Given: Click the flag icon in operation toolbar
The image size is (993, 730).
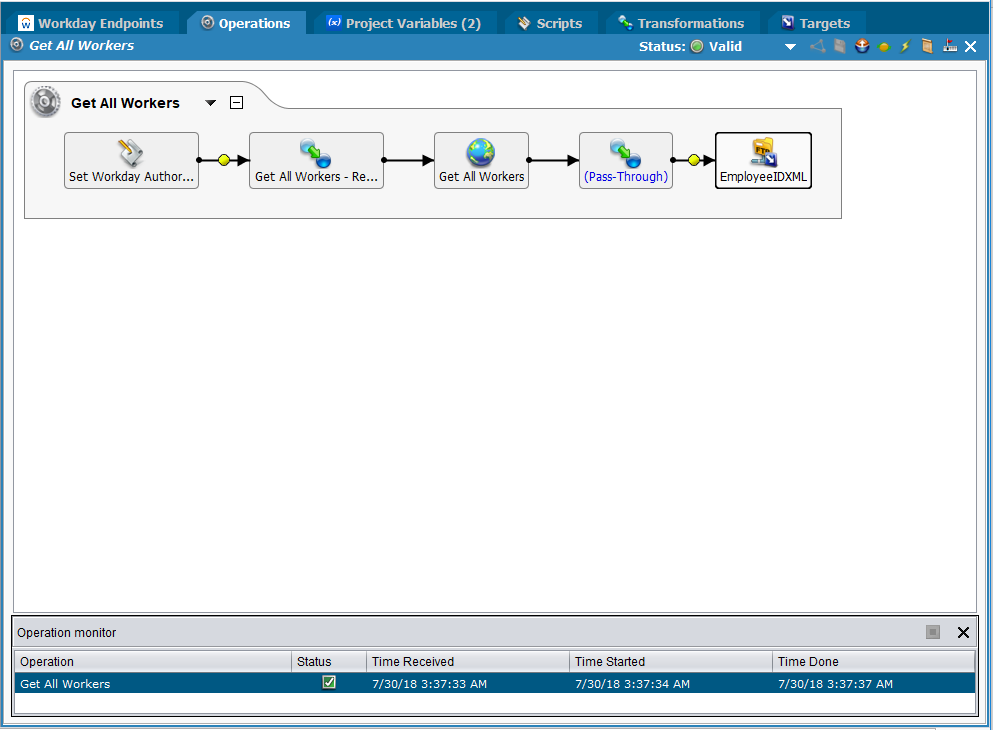Looking at the screenshot, I should point(949,46).
